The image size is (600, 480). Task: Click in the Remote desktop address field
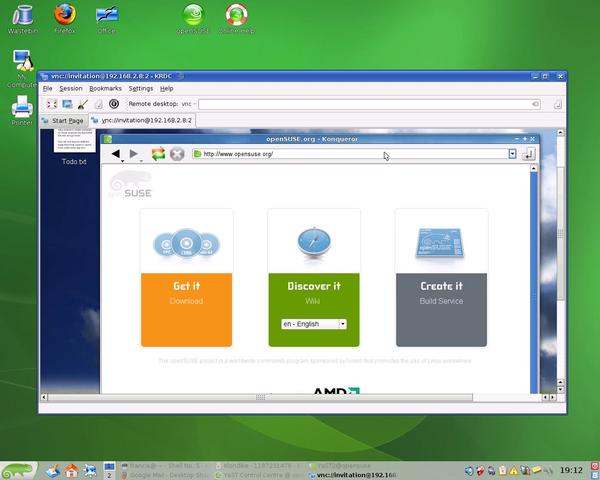(x=365, y=104)
